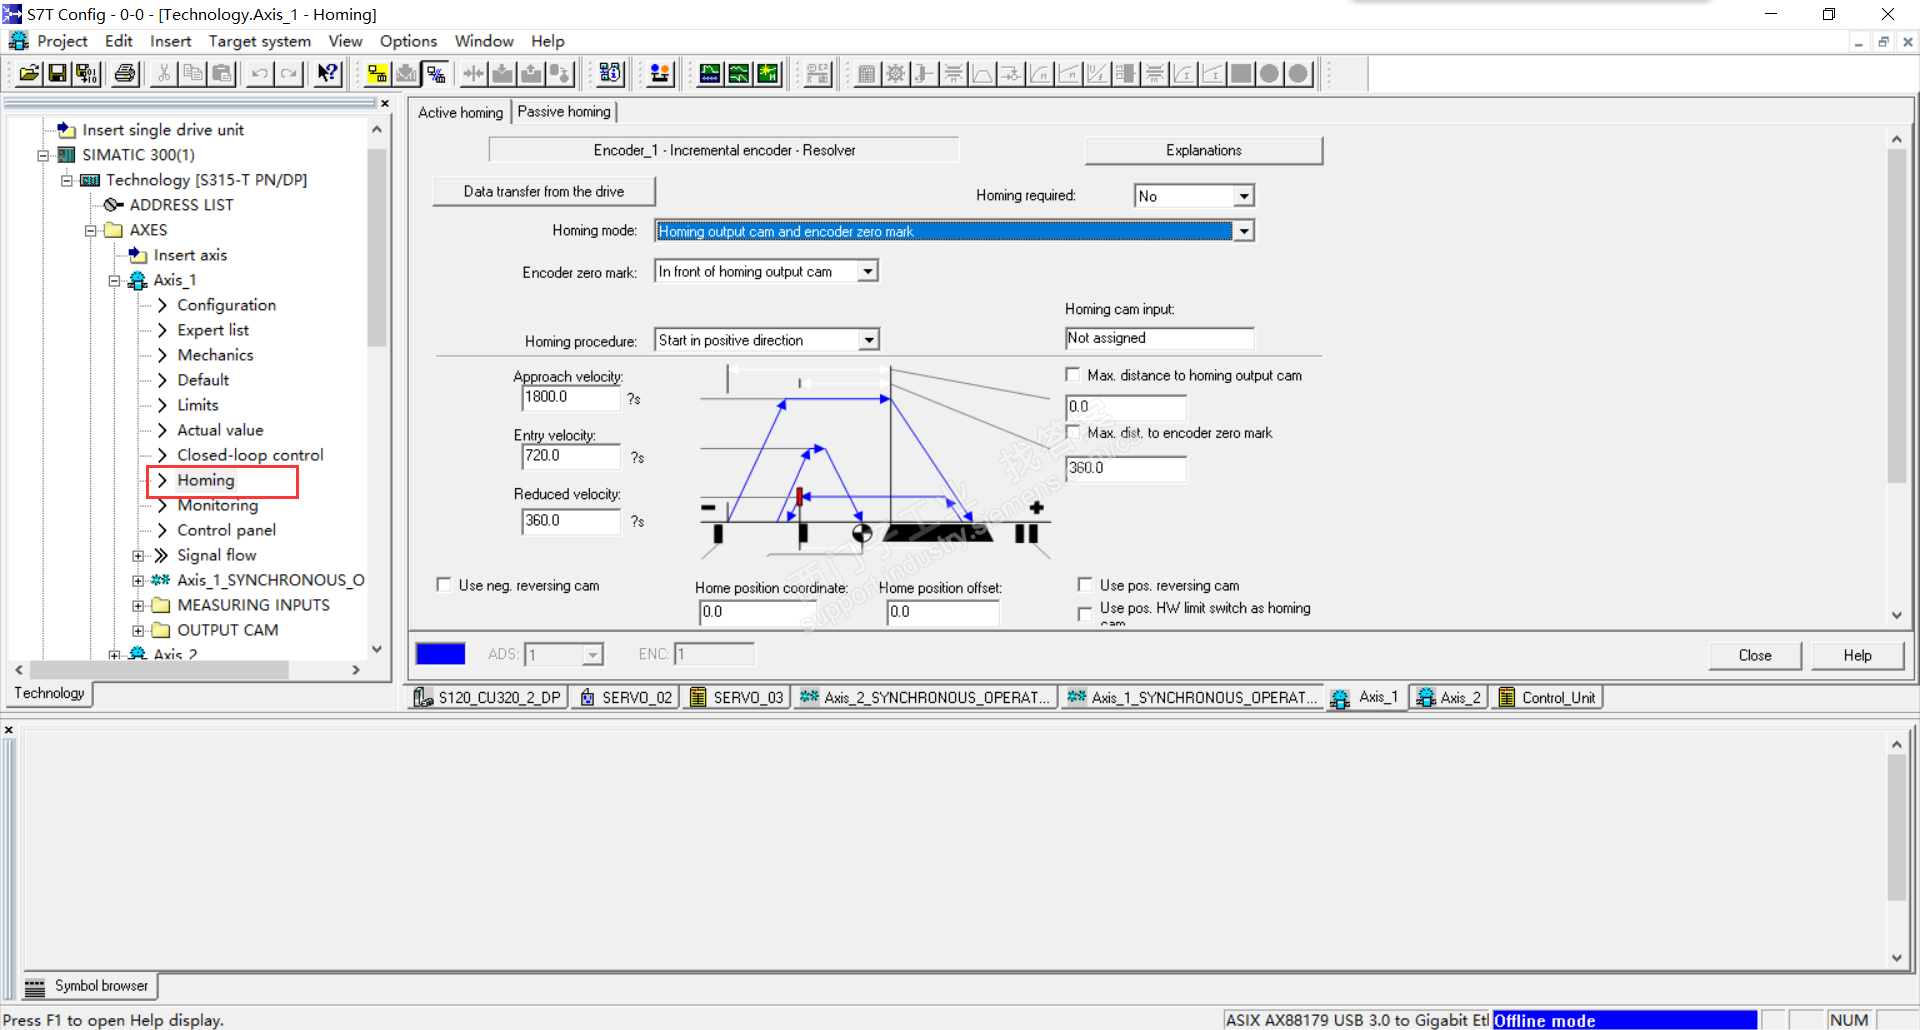Click the gray trapezoid ramp profile icon
The height and width of the screenshot is (1030, 1920).
(982, 73)
